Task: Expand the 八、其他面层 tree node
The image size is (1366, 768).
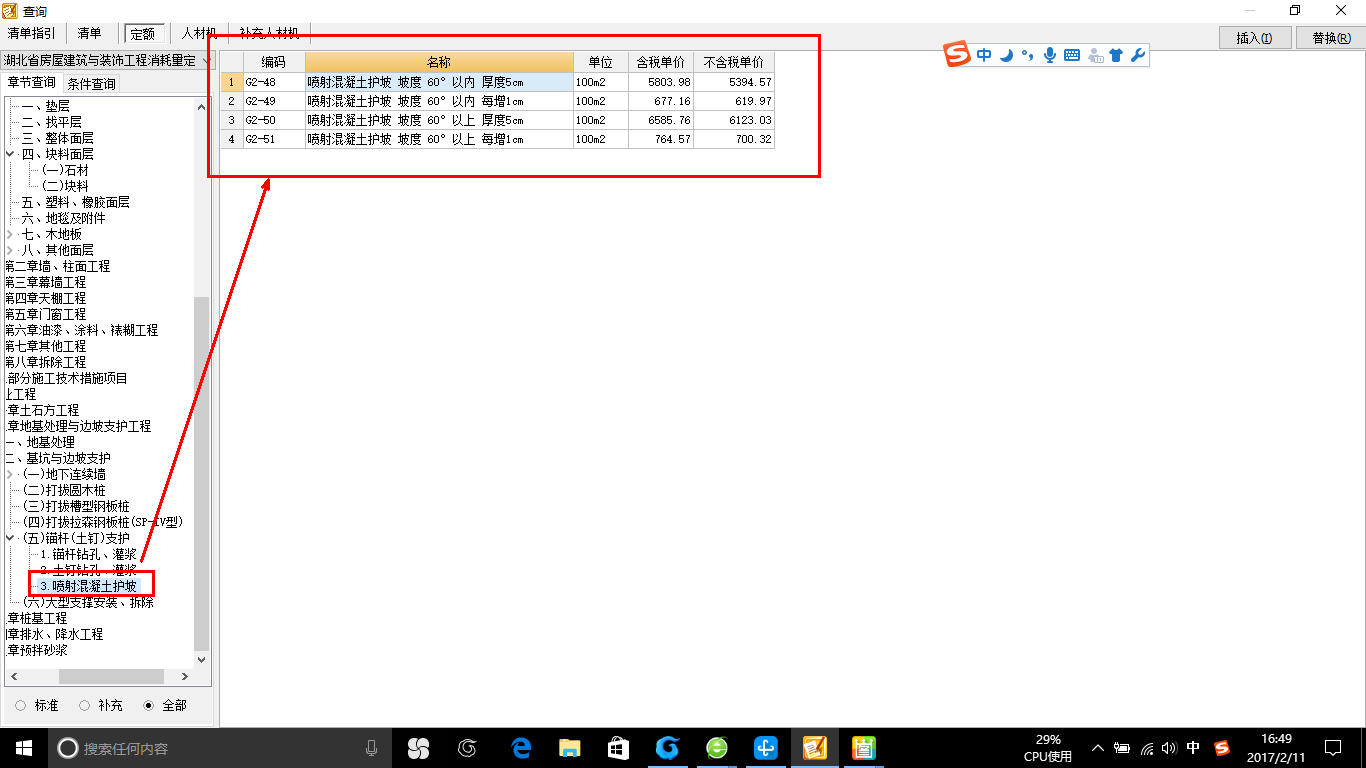Action: [10, 250]
